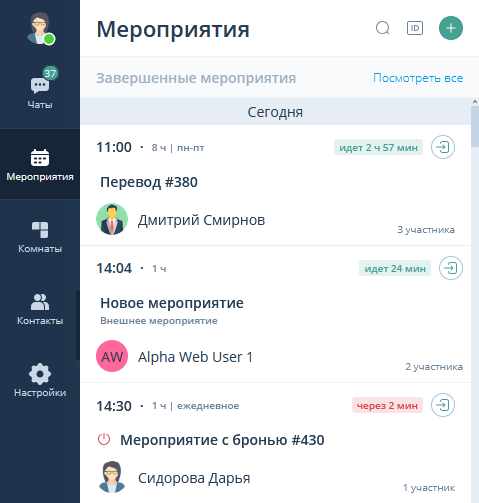This screenshot has height=503, width=479.
Task: Click the scrollbar up arrow
Action: pos(475,101)
